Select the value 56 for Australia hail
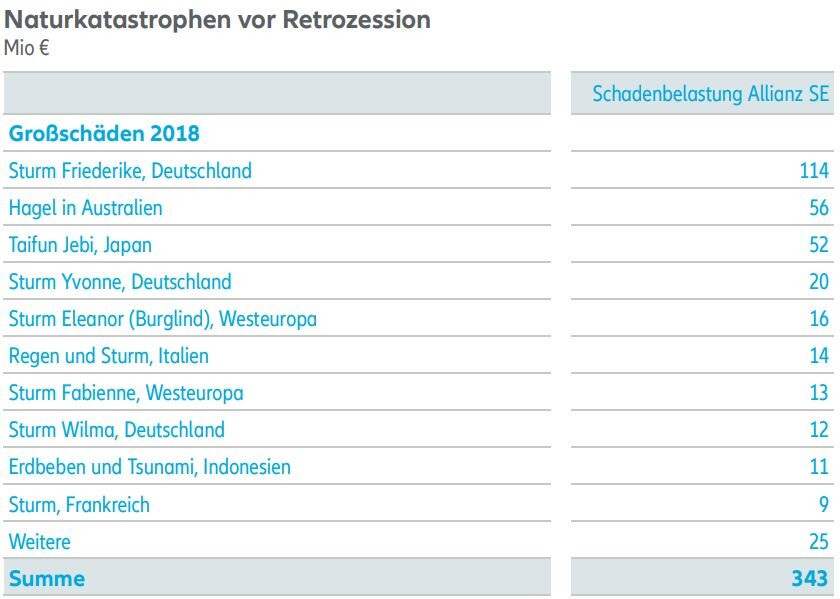 pos(819,208)
